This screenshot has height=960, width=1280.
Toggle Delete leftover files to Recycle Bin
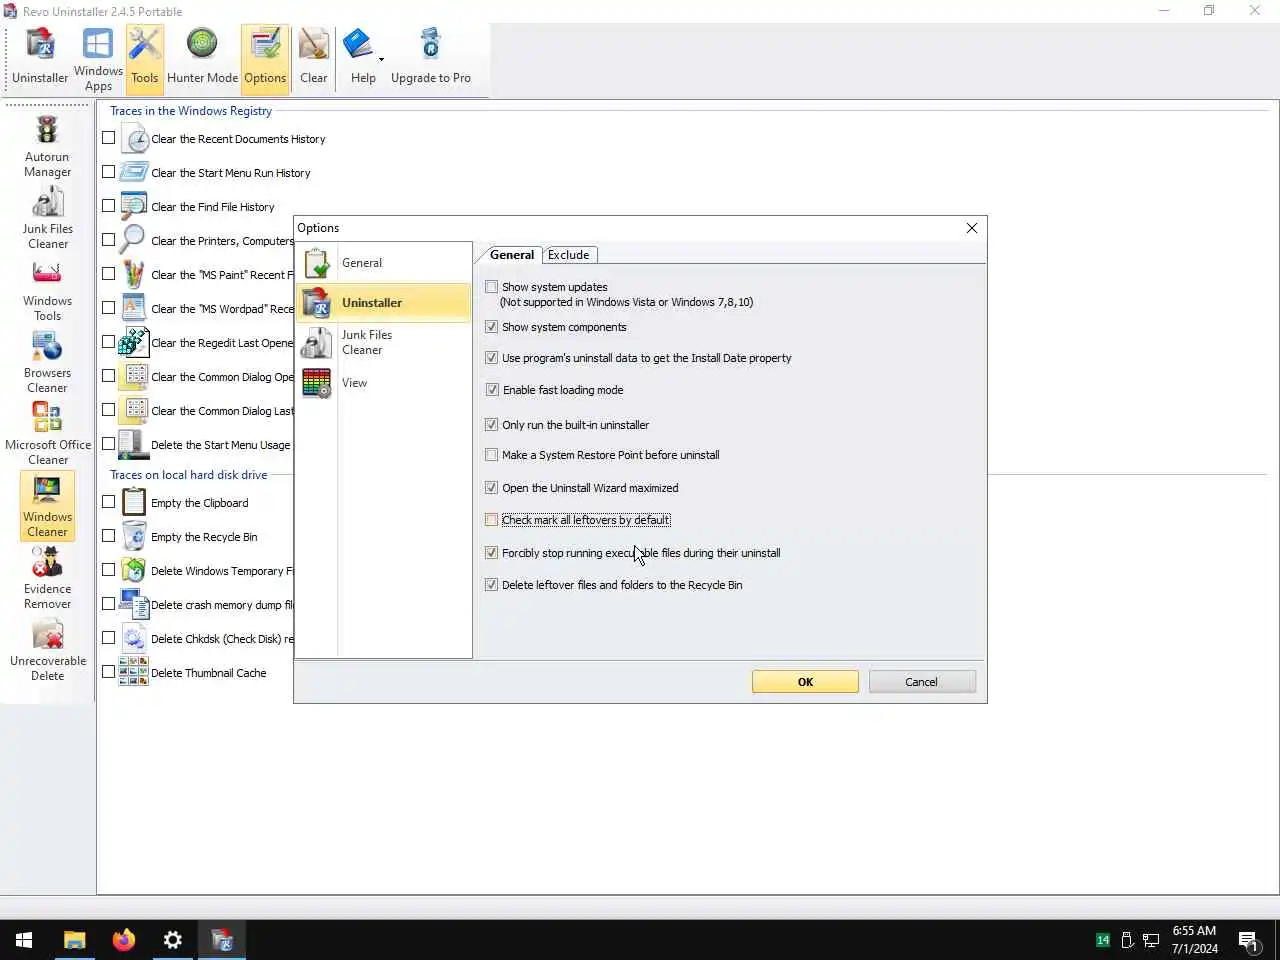tap(491, 585)
